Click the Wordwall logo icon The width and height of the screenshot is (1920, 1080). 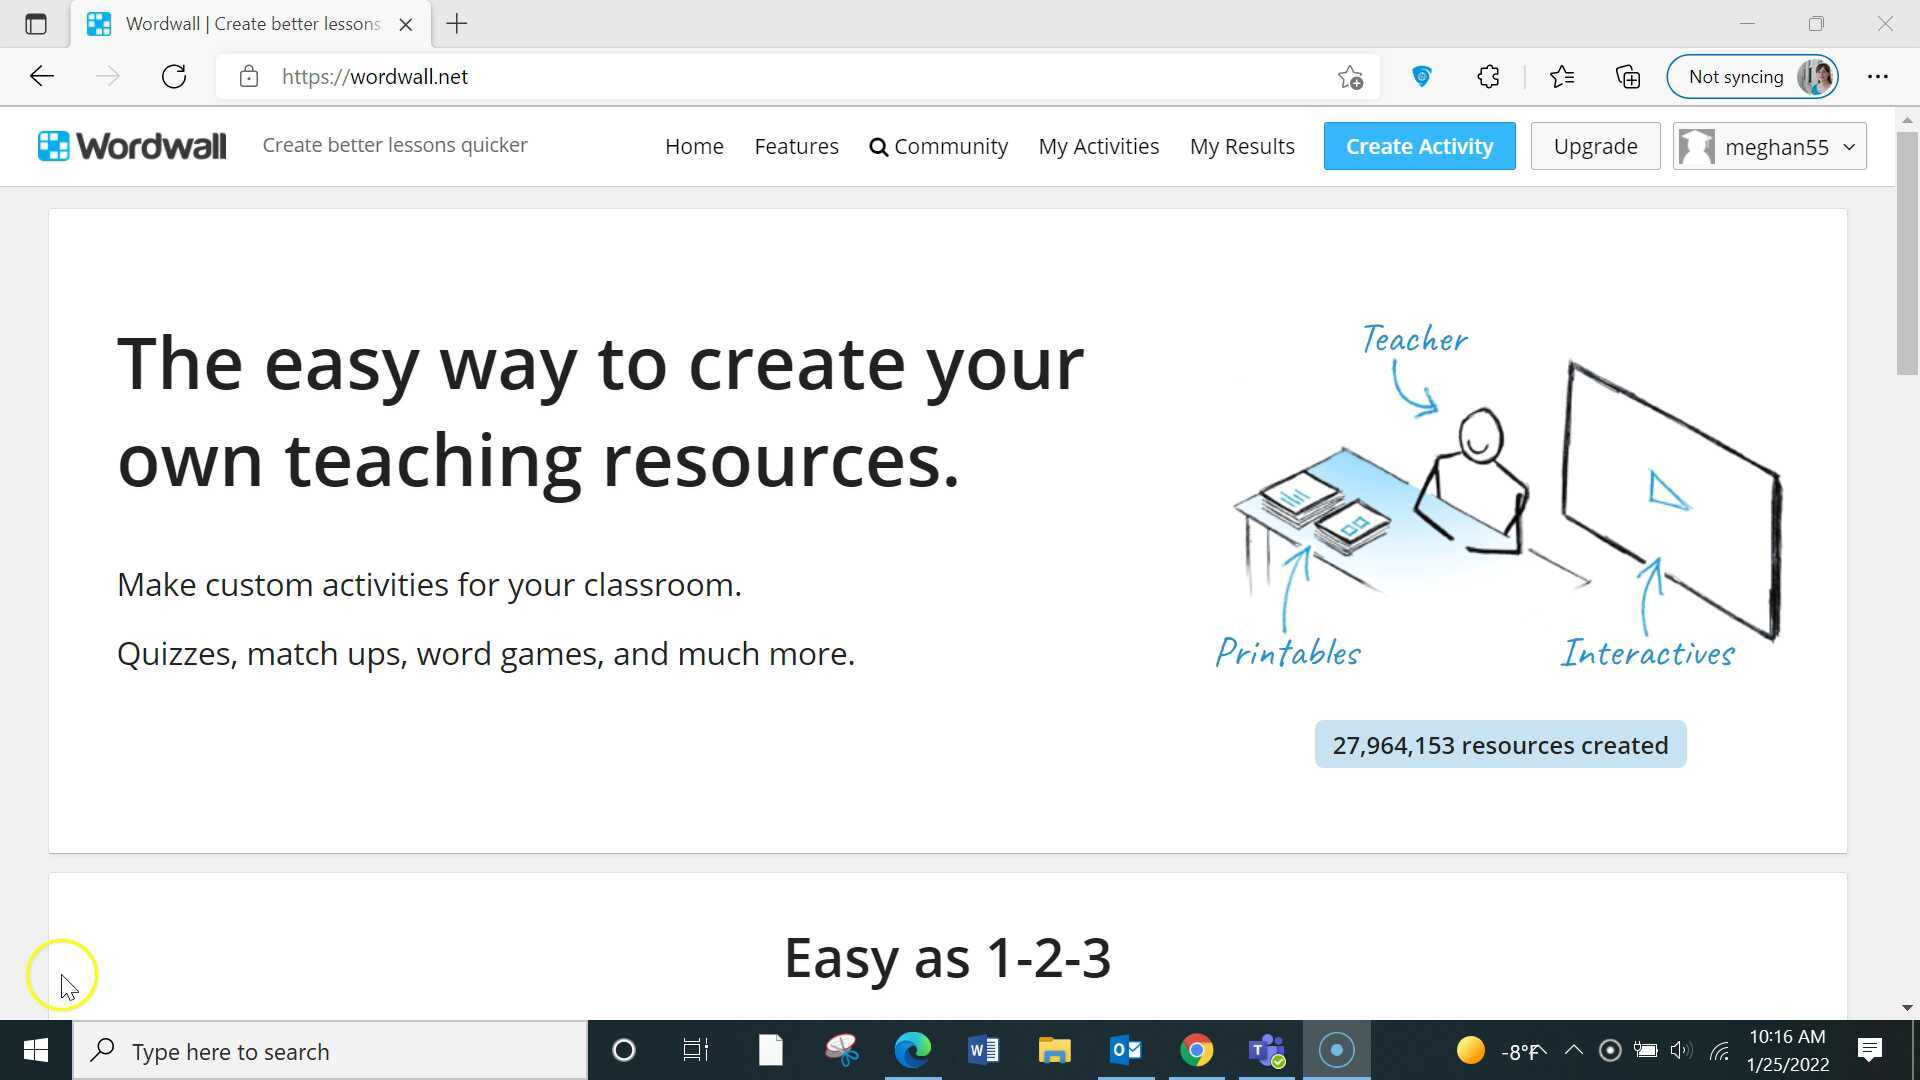click(54, 146)
